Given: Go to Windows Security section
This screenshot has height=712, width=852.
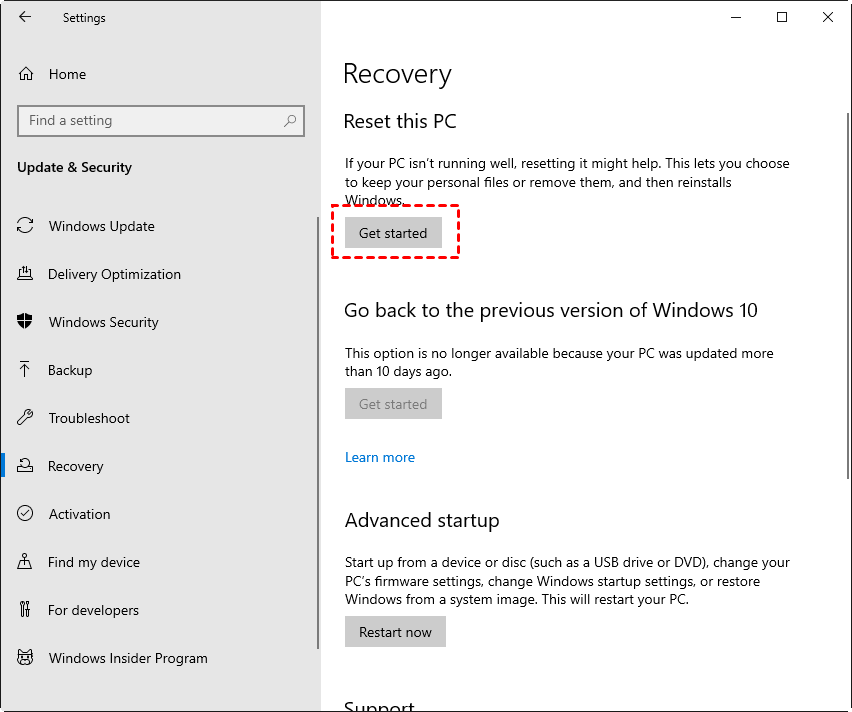Looking at the screenshot, I should point(103,322).
